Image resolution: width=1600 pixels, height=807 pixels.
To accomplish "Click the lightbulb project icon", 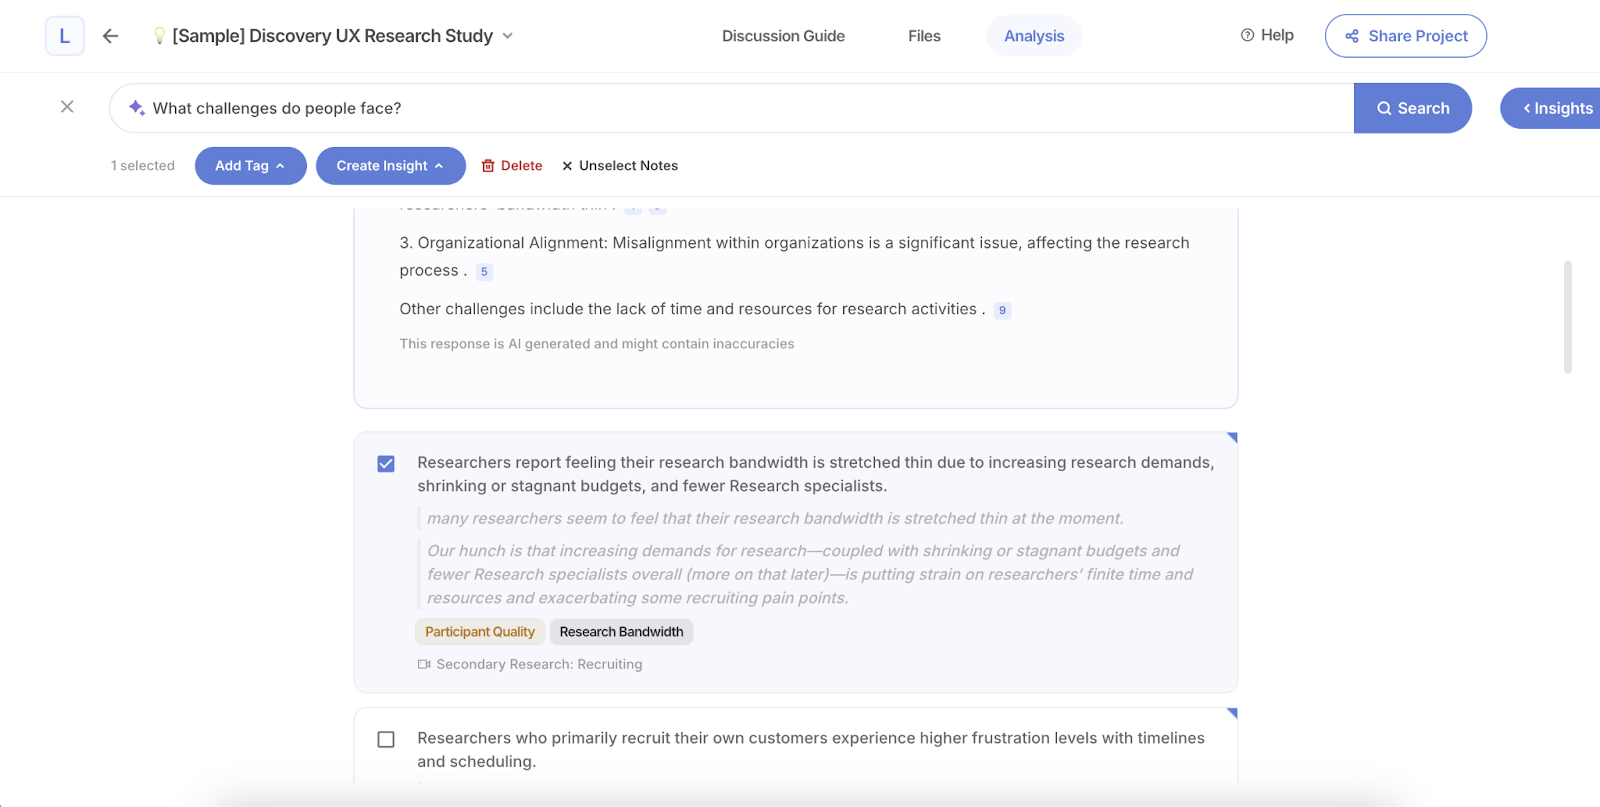I will coord(159,36).
